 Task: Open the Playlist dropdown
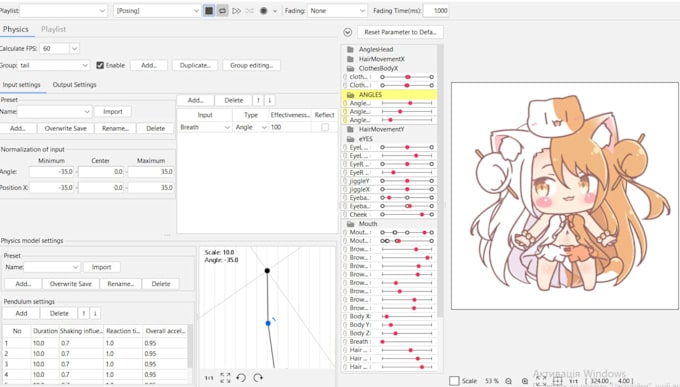pyautogui.click(x=63, y=11)
